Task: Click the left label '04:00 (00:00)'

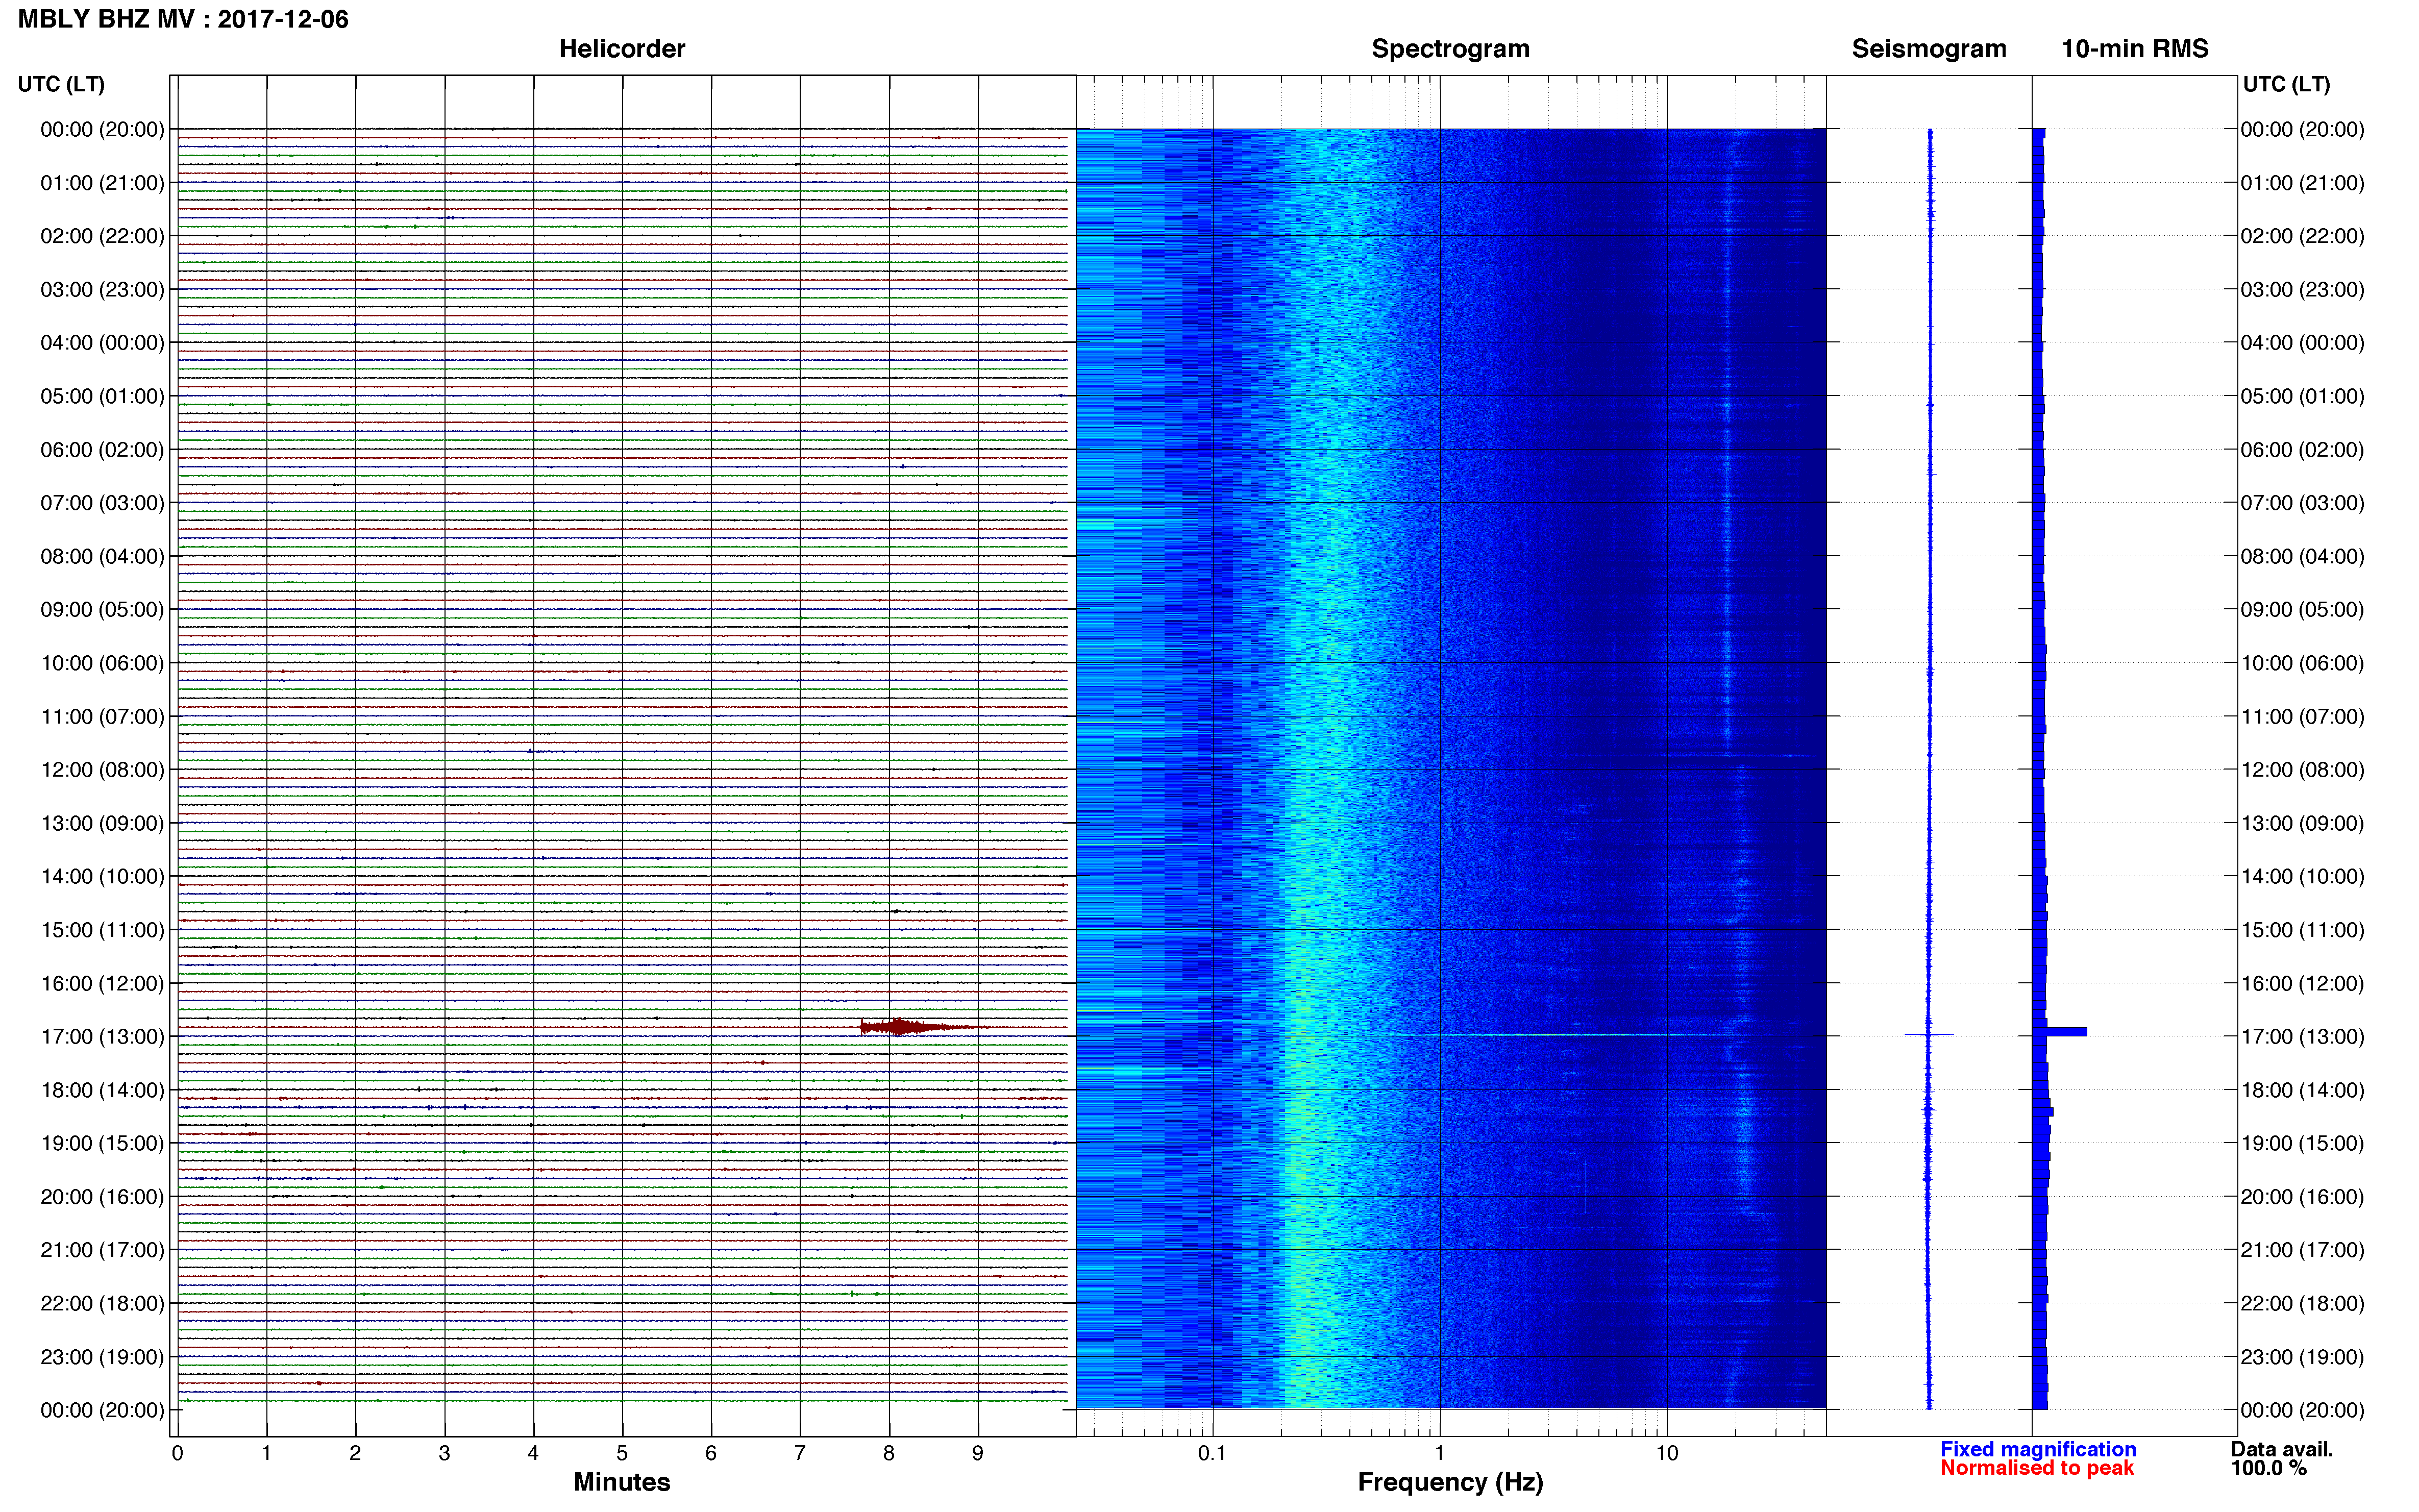Action: pyautogui.click(x=102, y=343)
